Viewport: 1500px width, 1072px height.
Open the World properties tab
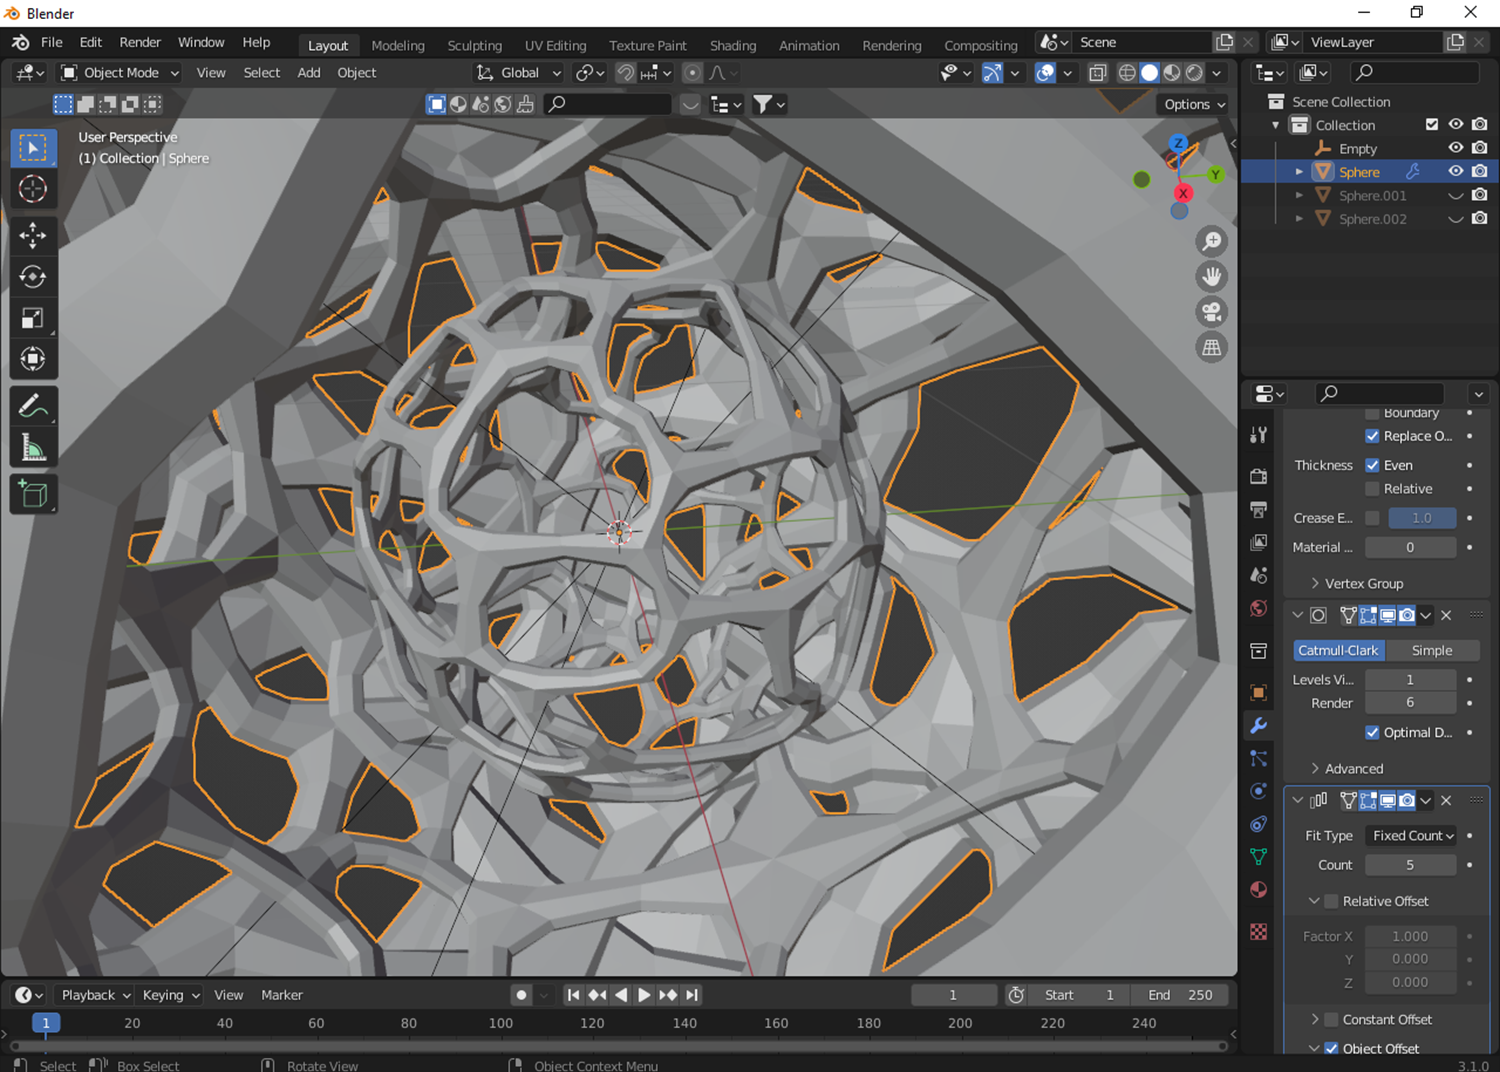click(x=1259, y=608)
